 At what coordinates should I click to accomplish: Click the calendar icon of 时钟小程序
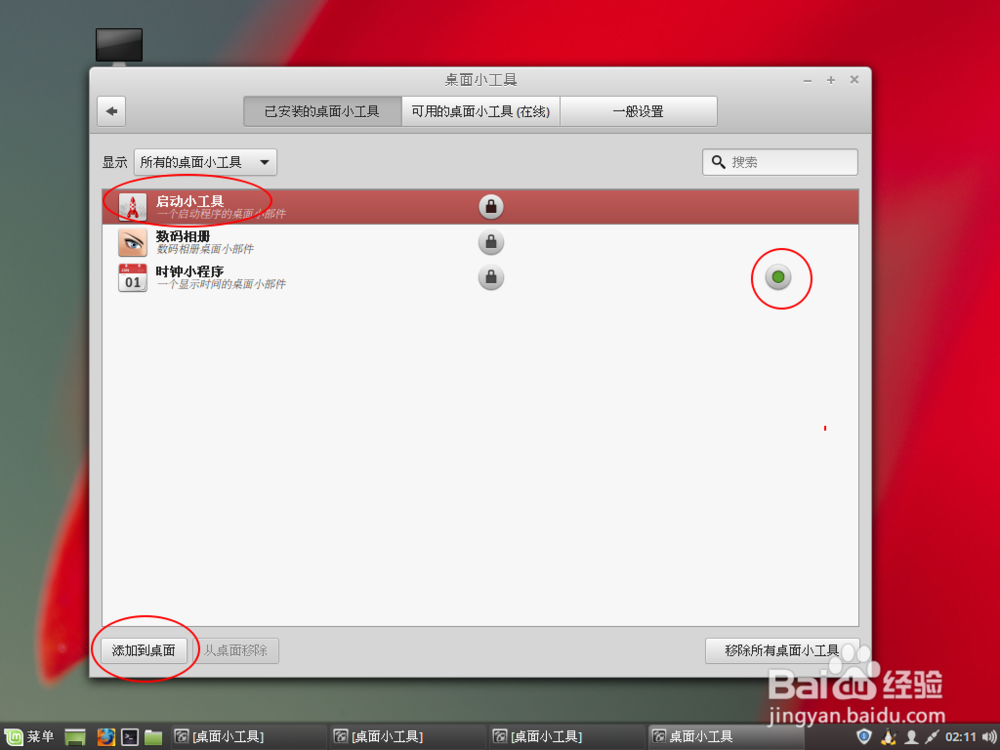tap(133, 278)
